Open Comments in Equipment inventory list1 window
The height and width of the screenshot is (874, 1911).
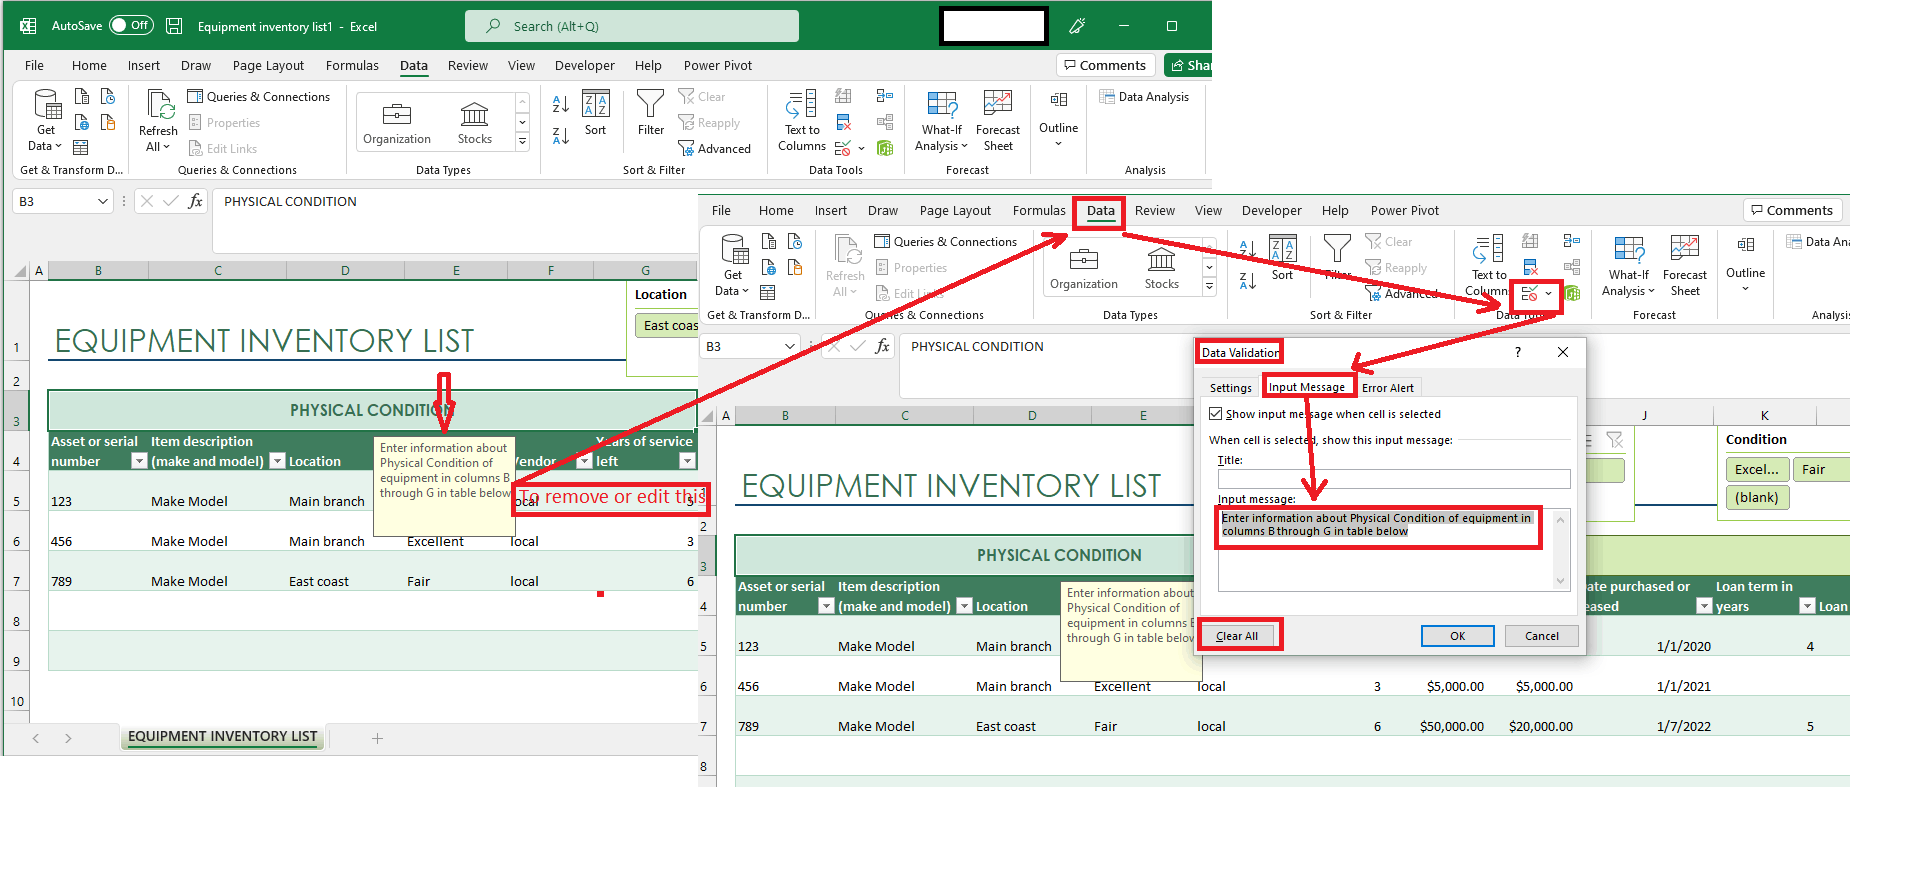pos(1106,65)
